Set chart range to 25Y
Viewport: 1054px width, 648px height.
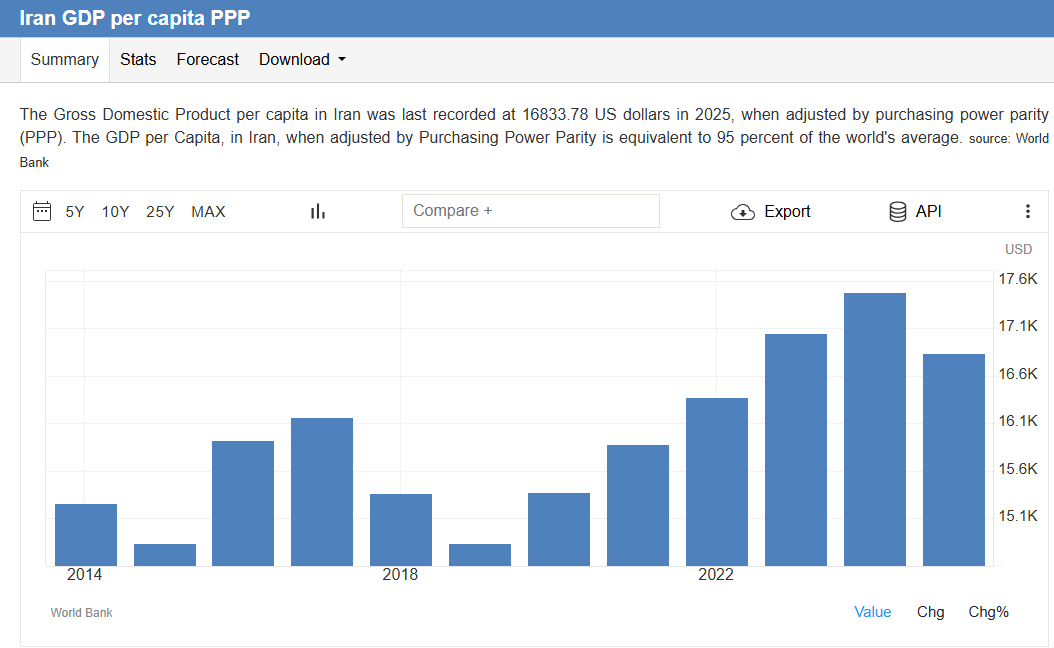point(160,212)
